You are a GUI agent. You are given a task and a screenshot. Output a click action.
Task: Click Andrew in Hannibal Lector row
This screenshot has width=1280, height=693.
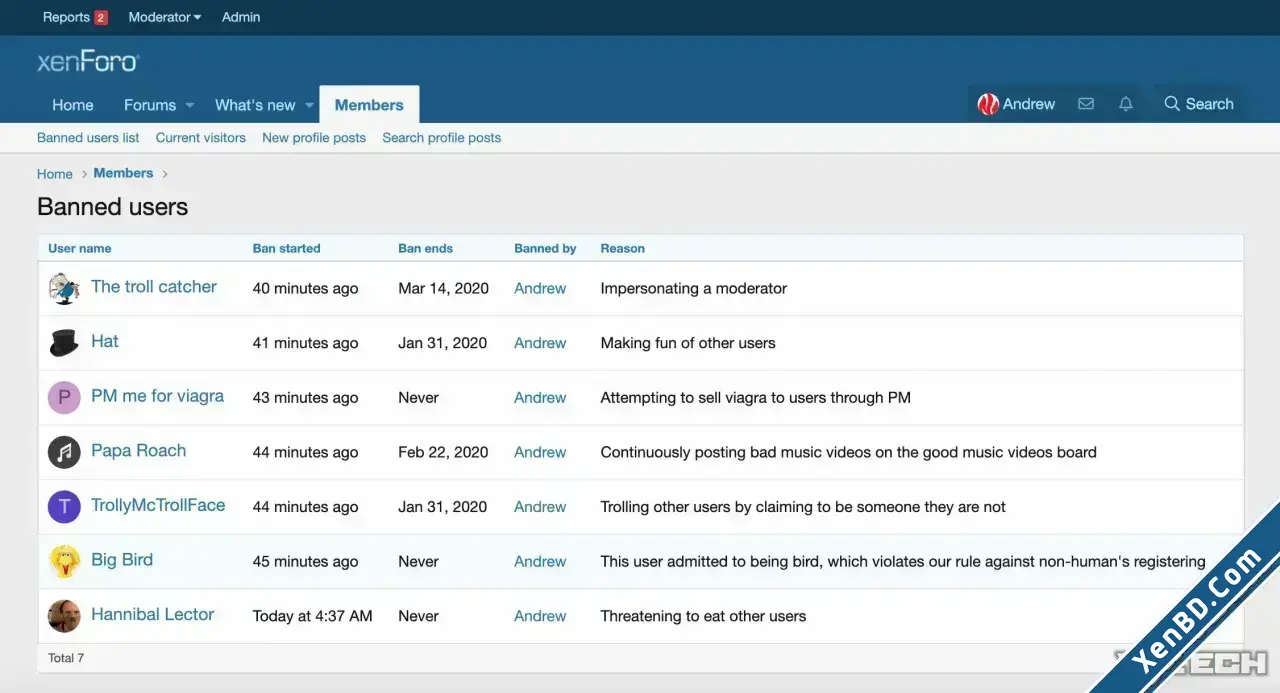pos(540,616)
